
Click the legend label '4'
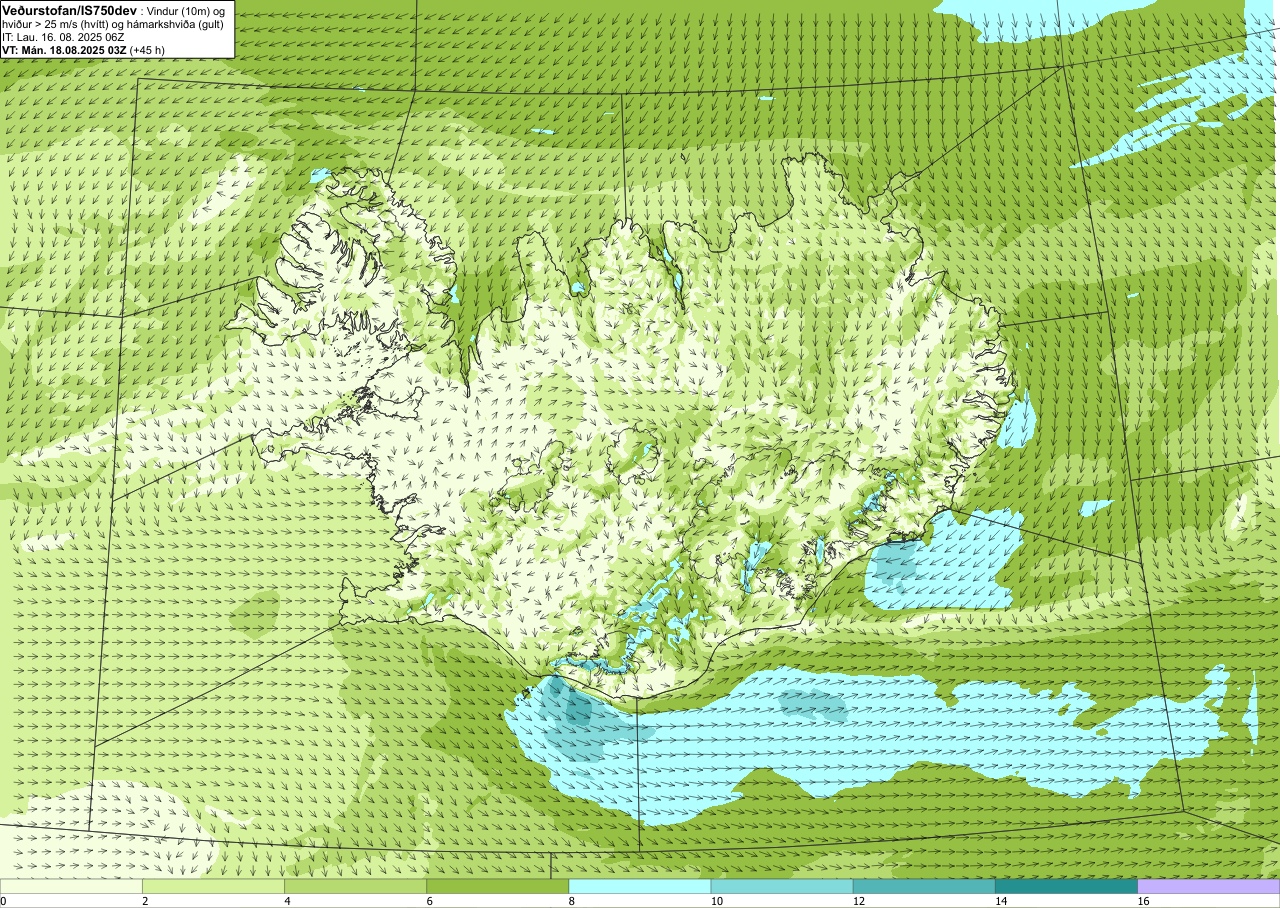click(287, 901)
